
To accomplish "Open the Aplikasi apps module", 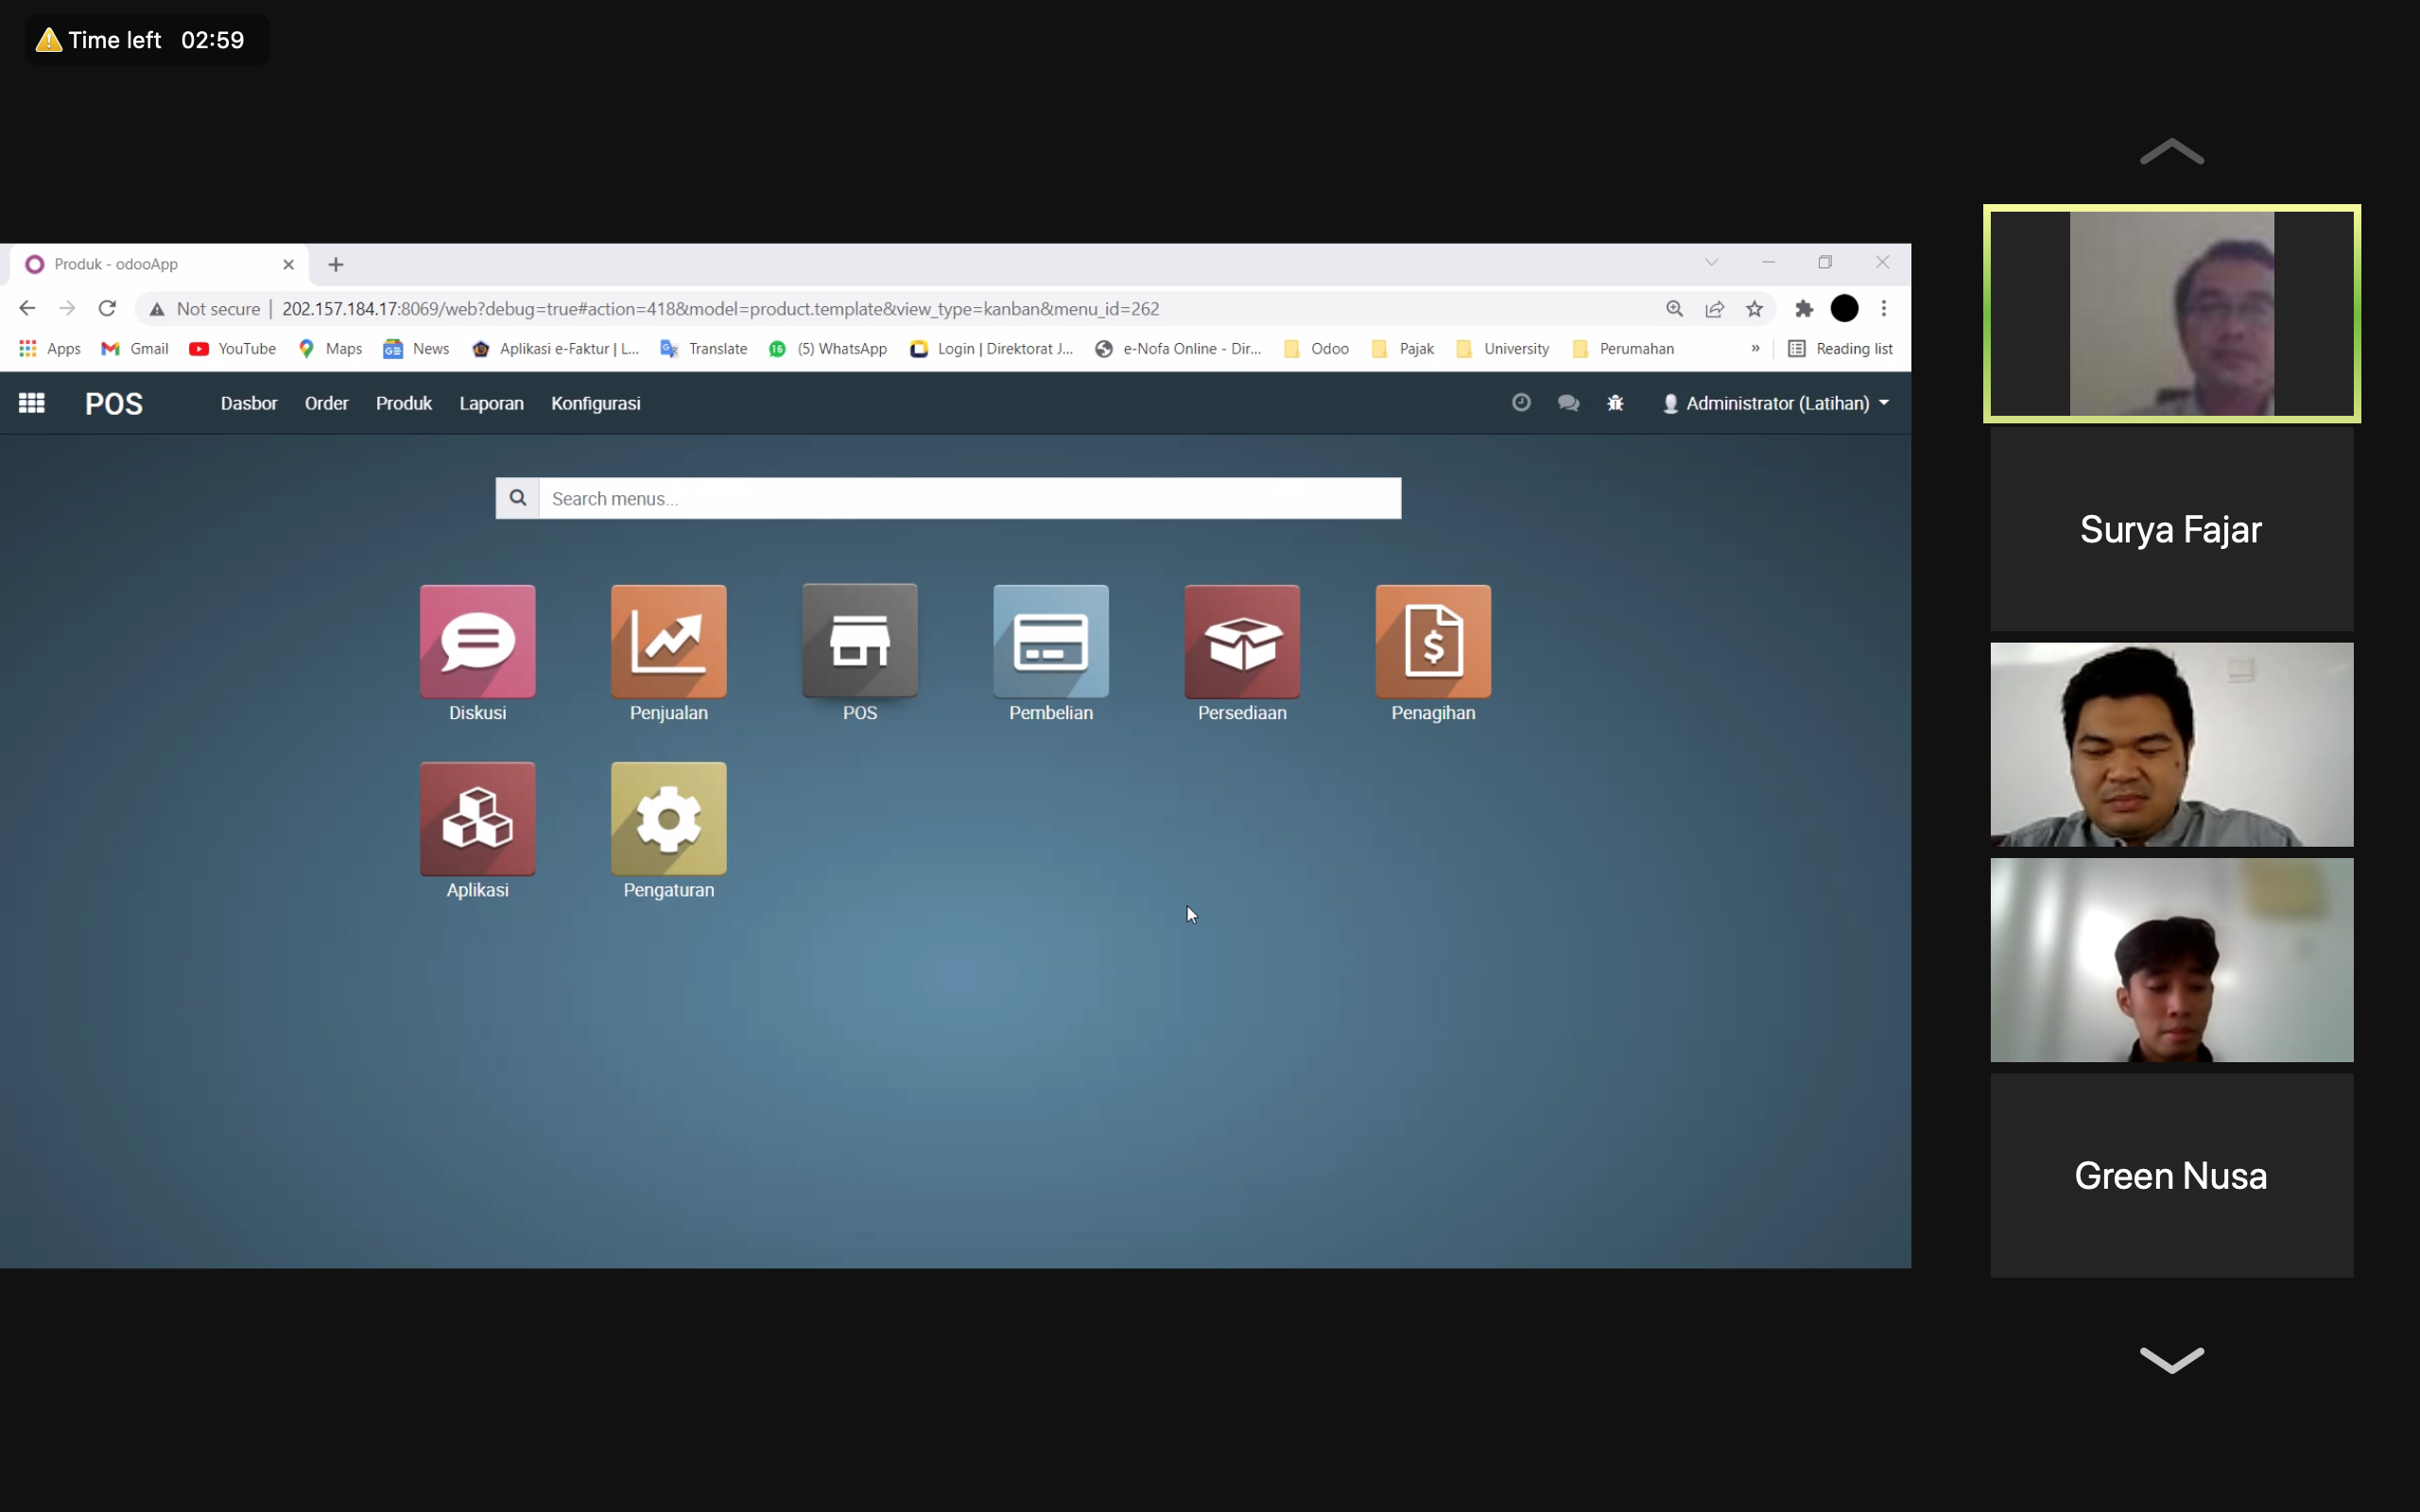I will pos(477,818).
